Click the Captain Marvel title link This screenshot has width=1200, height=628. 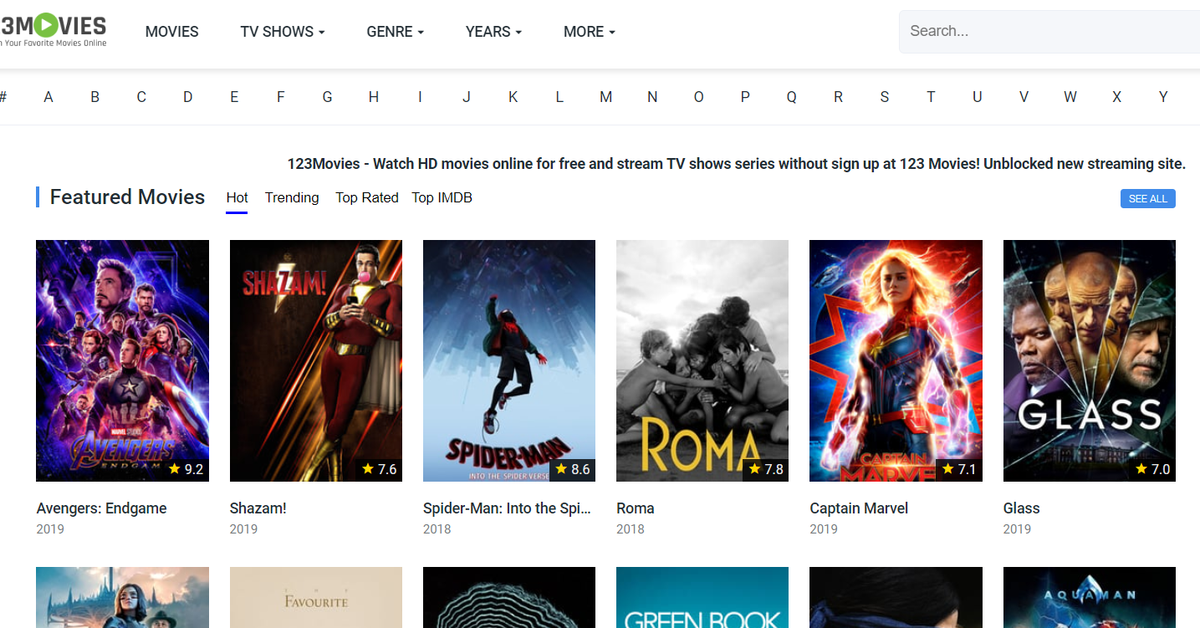(x=859, y=508)
